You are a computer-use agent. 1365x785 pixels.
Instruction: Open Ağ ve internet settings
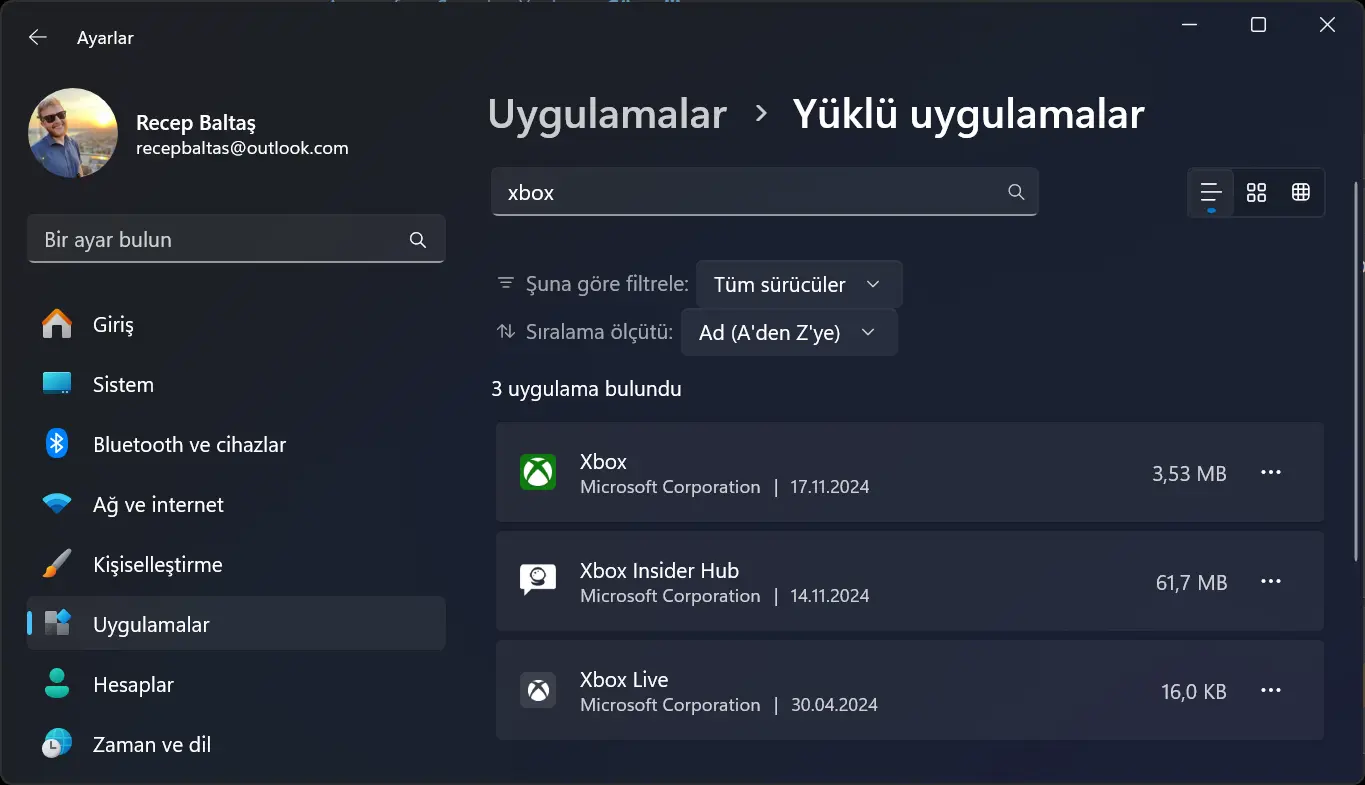pos(236,505)
